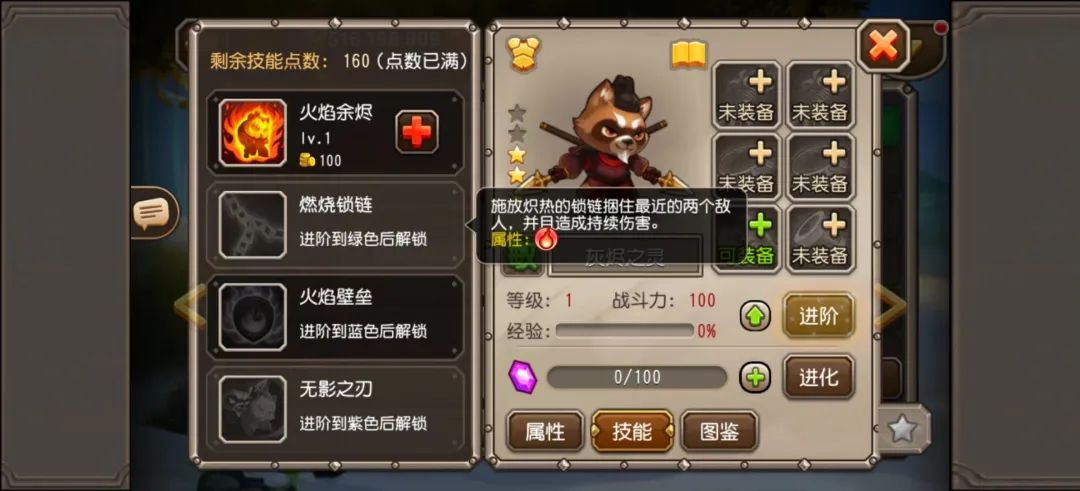Switch to the 图鉴 tab
Viewport: 1080px width, 491px height.
pos(719,432)
